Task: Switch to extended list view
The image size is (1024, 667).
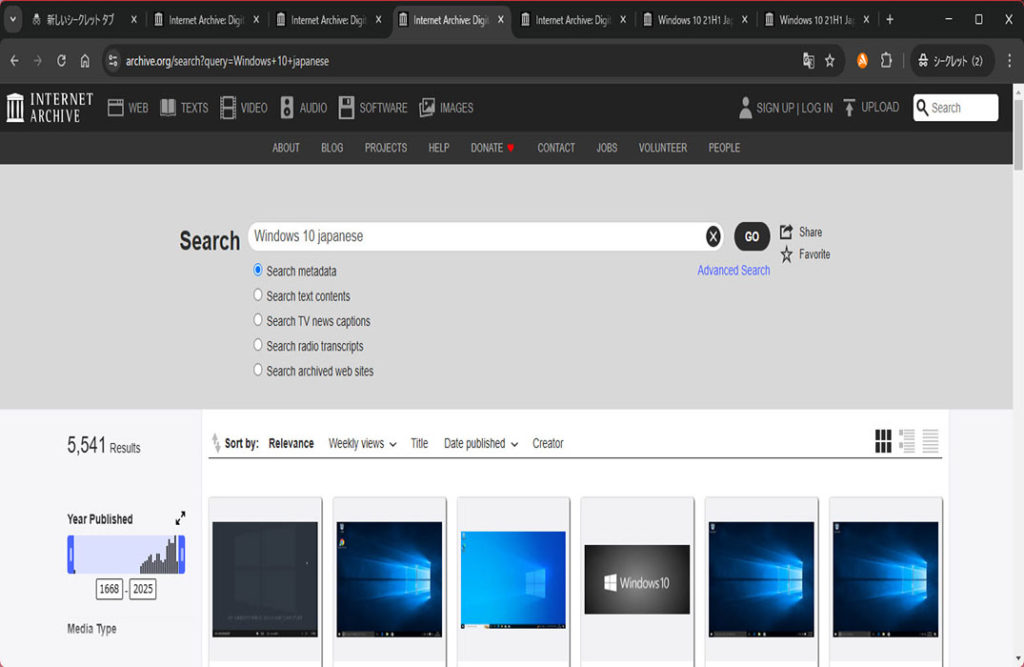Action: [907, 441]
